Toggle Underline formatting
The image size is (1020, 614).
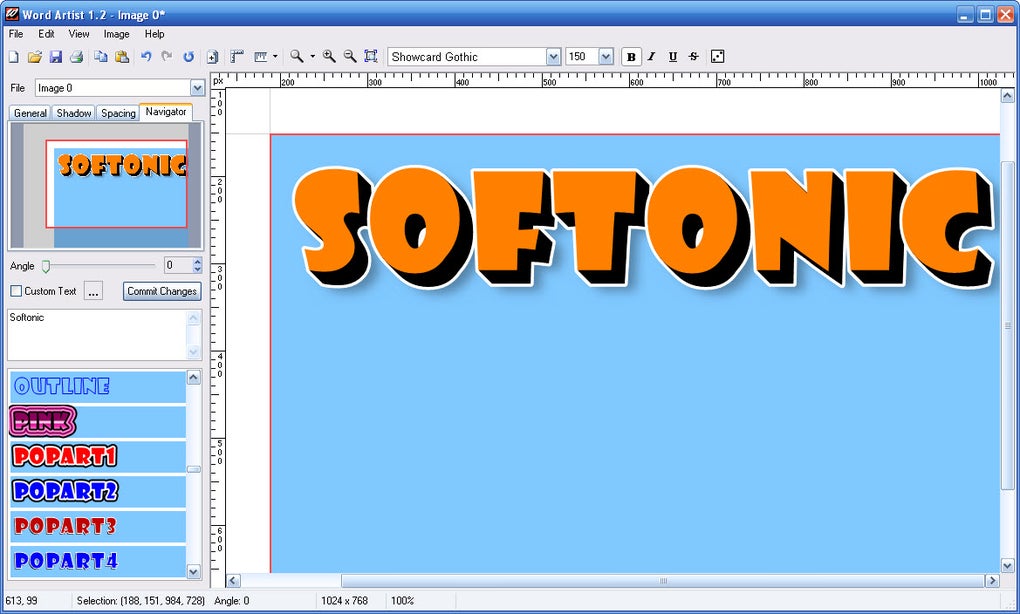(x=673, y=57)
